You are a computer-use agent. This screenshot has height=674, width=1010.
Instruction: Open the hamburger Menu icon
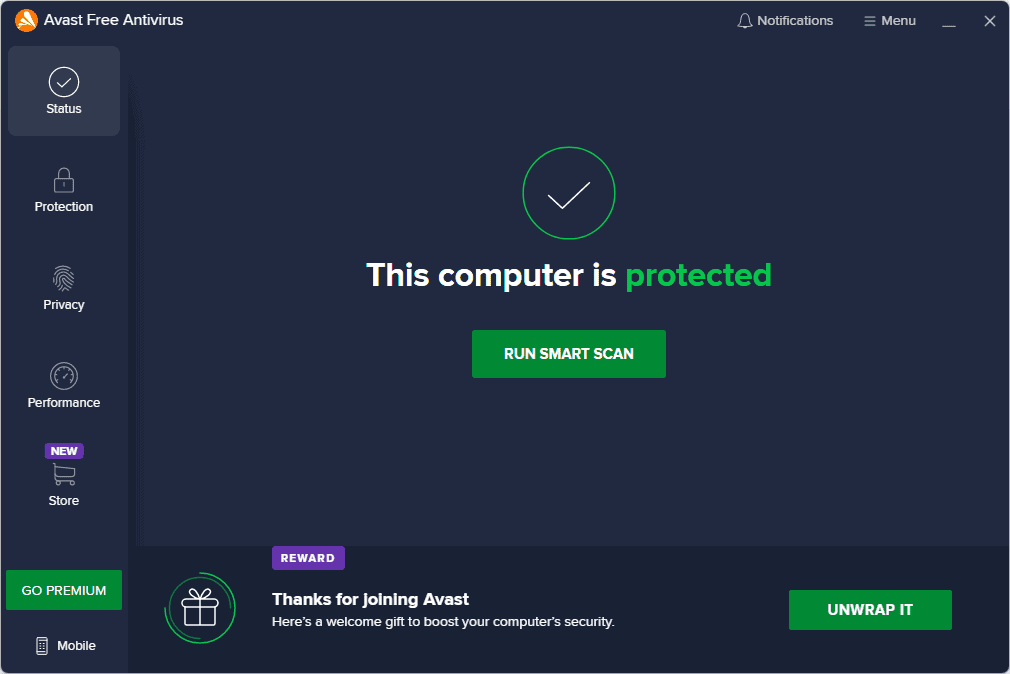(870, 21)
